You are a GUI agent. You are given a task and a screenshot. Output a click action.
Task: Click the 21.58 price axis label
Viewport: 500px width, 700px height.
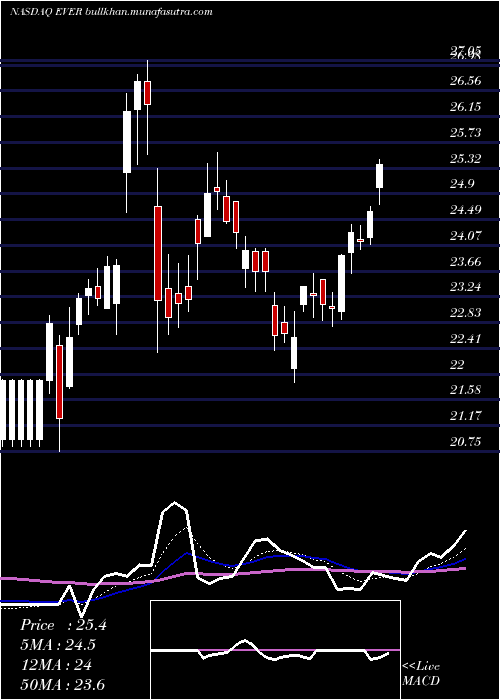click(466, 390)
